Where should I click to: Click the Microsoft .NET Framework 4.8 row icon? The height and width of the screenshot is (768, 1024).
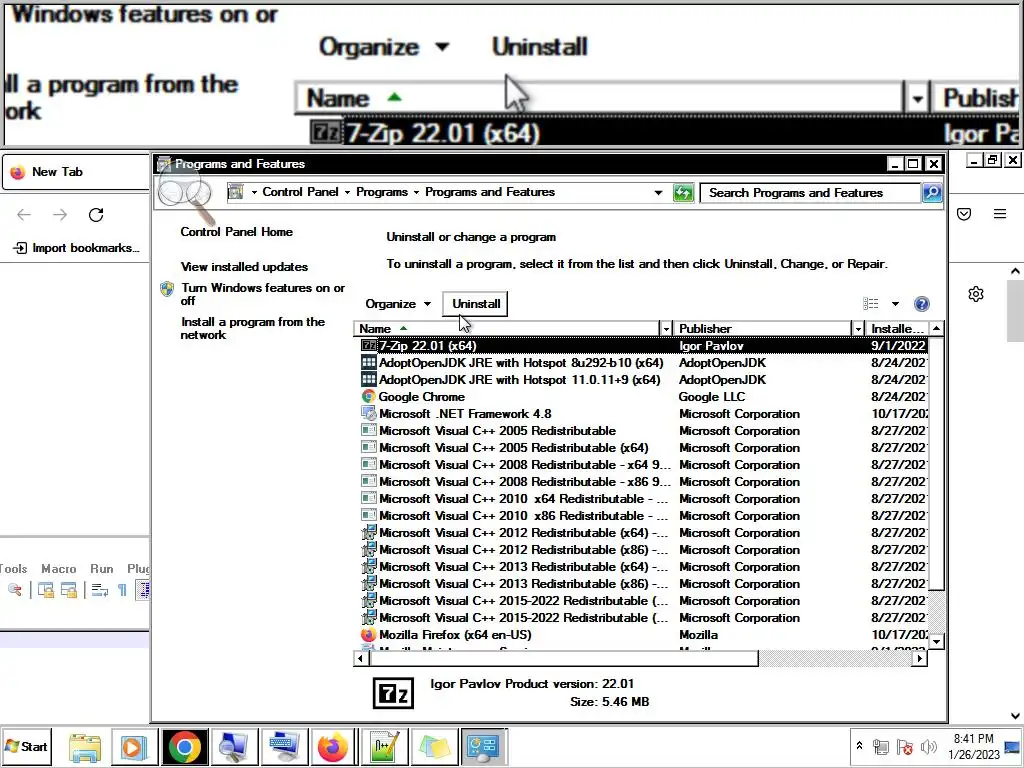pyautogui.click(x=369, y=413)
